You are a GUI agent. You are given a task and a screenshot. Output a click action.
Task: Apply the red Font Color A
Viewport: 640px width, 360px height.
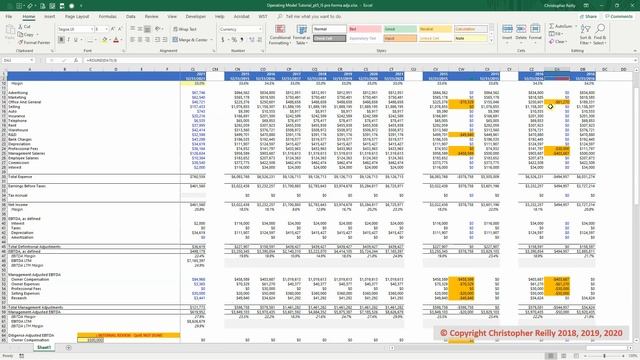[x=116, y=40]
